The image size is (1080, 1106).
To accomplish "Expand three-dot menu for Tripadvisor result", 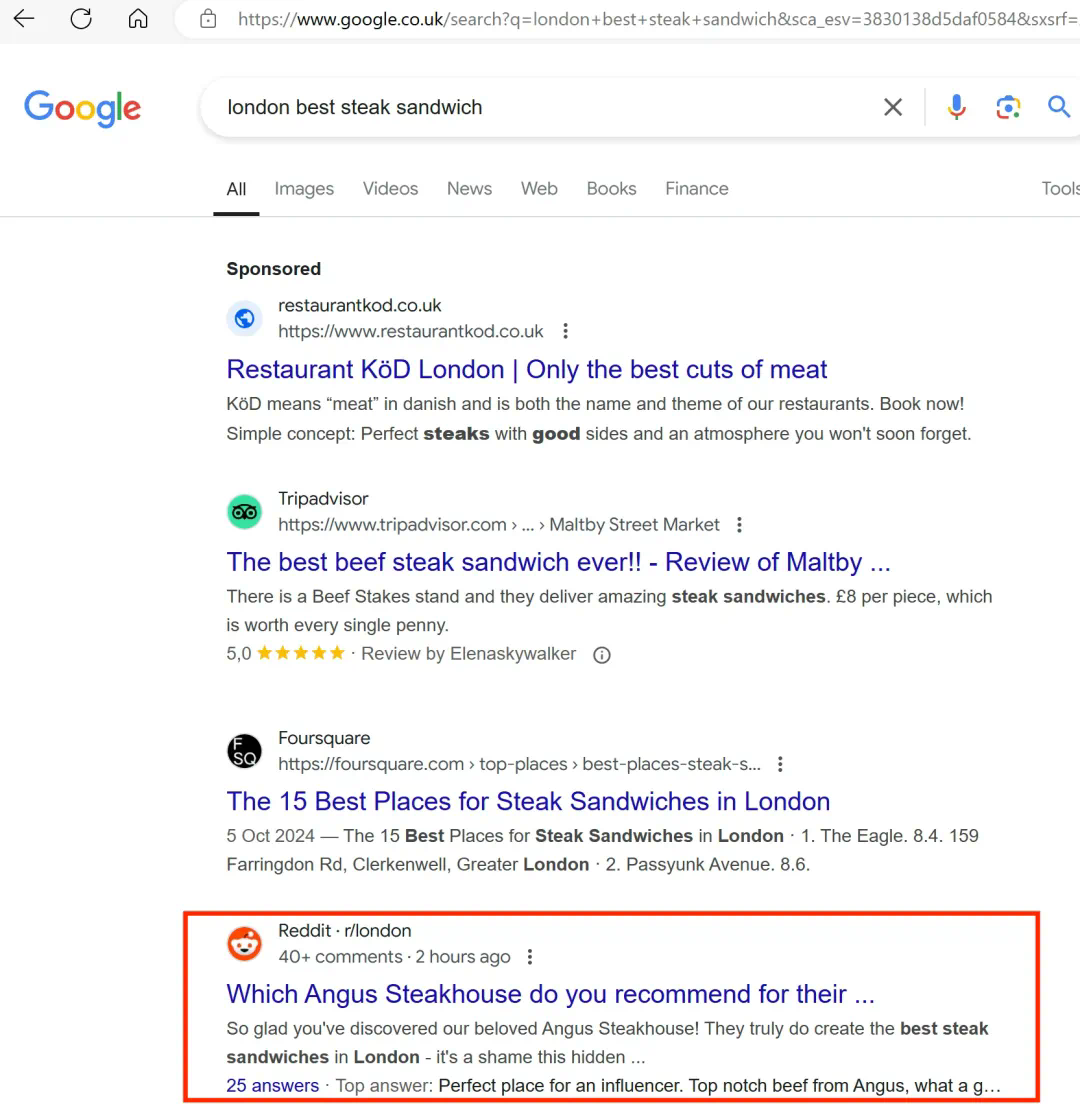I will tap(739, 525).
